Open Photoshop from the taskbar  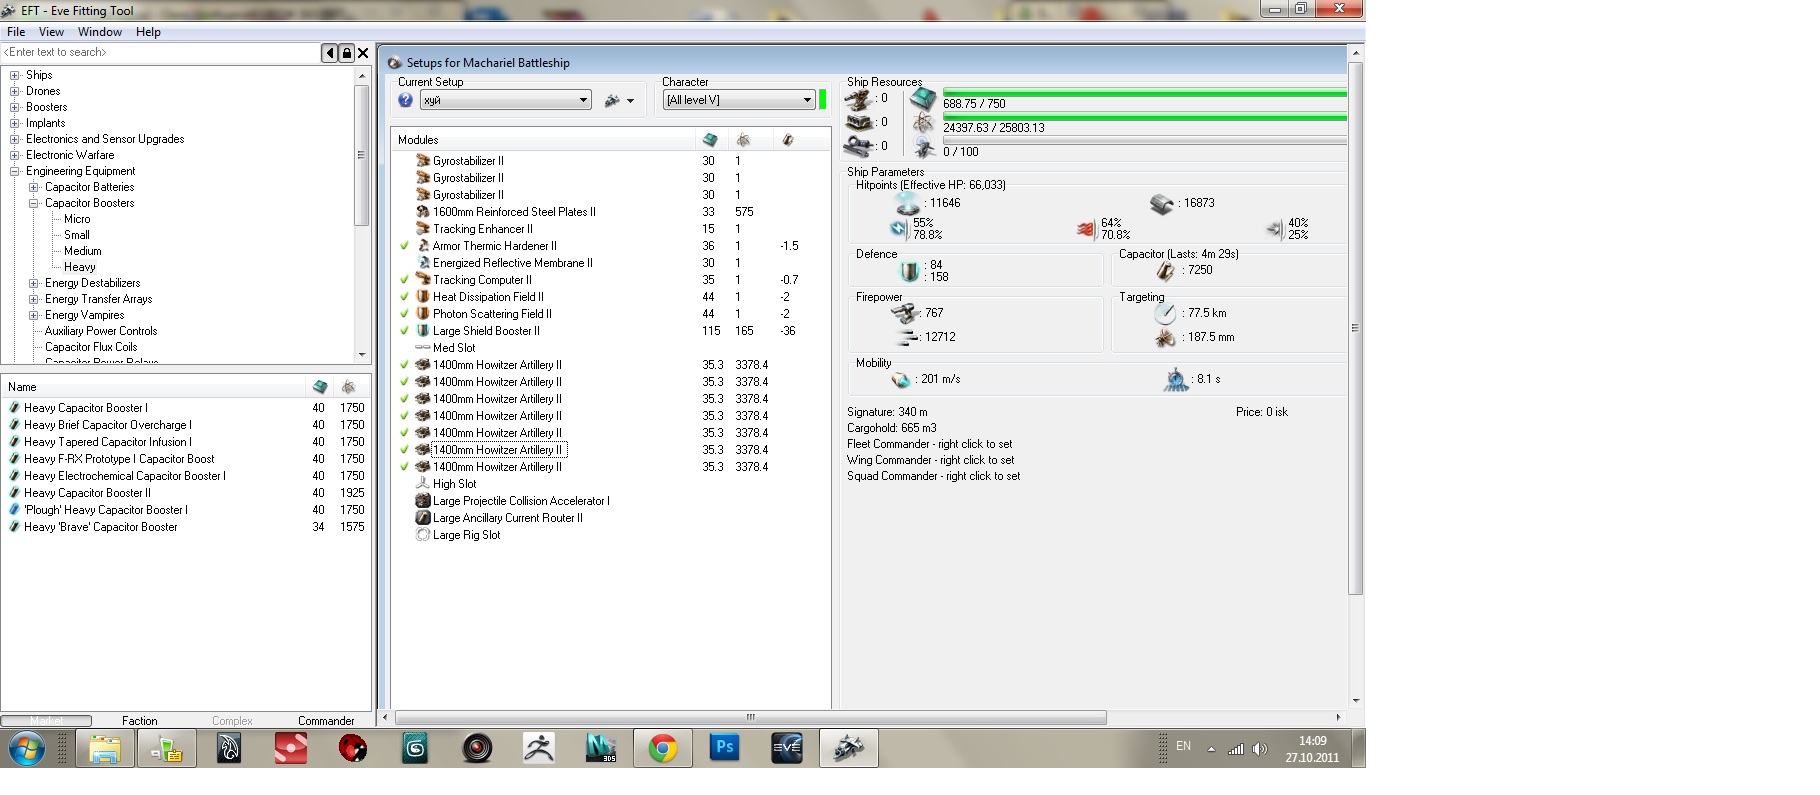pyautogui.click(x=724, y=748)
